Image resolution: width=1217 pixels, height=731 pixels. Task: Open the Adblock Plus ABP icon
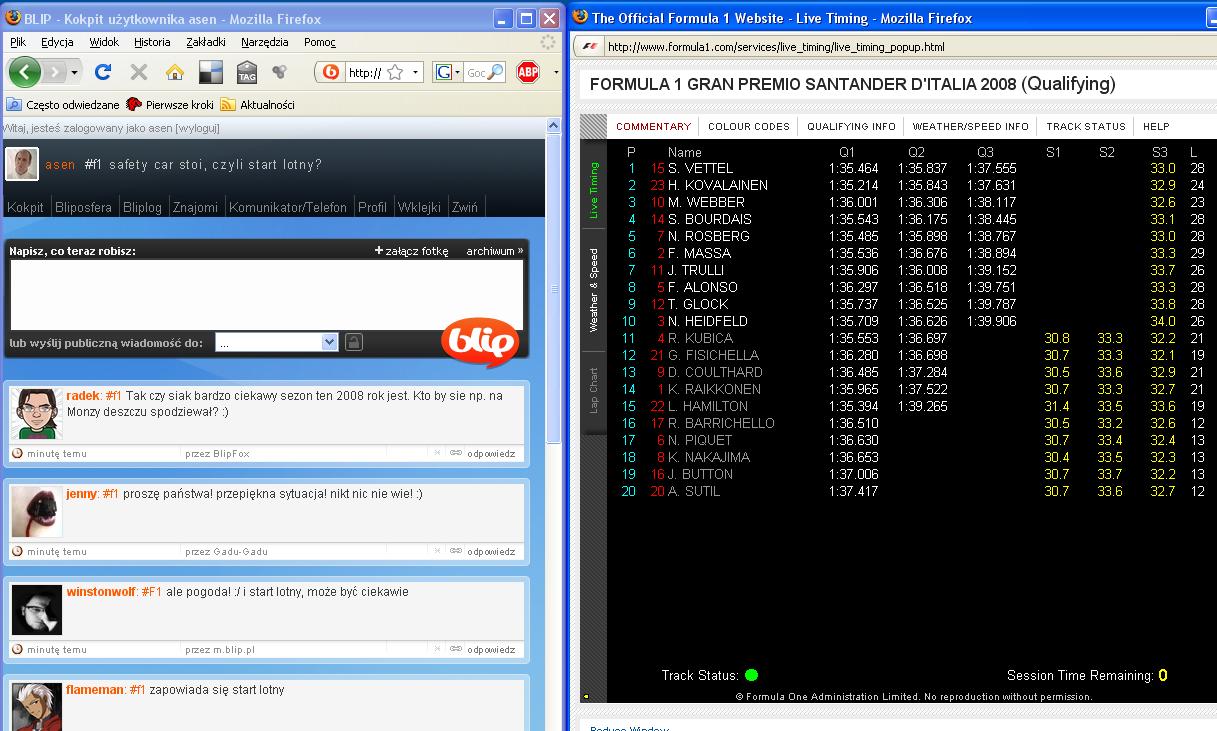click(528, 72)
